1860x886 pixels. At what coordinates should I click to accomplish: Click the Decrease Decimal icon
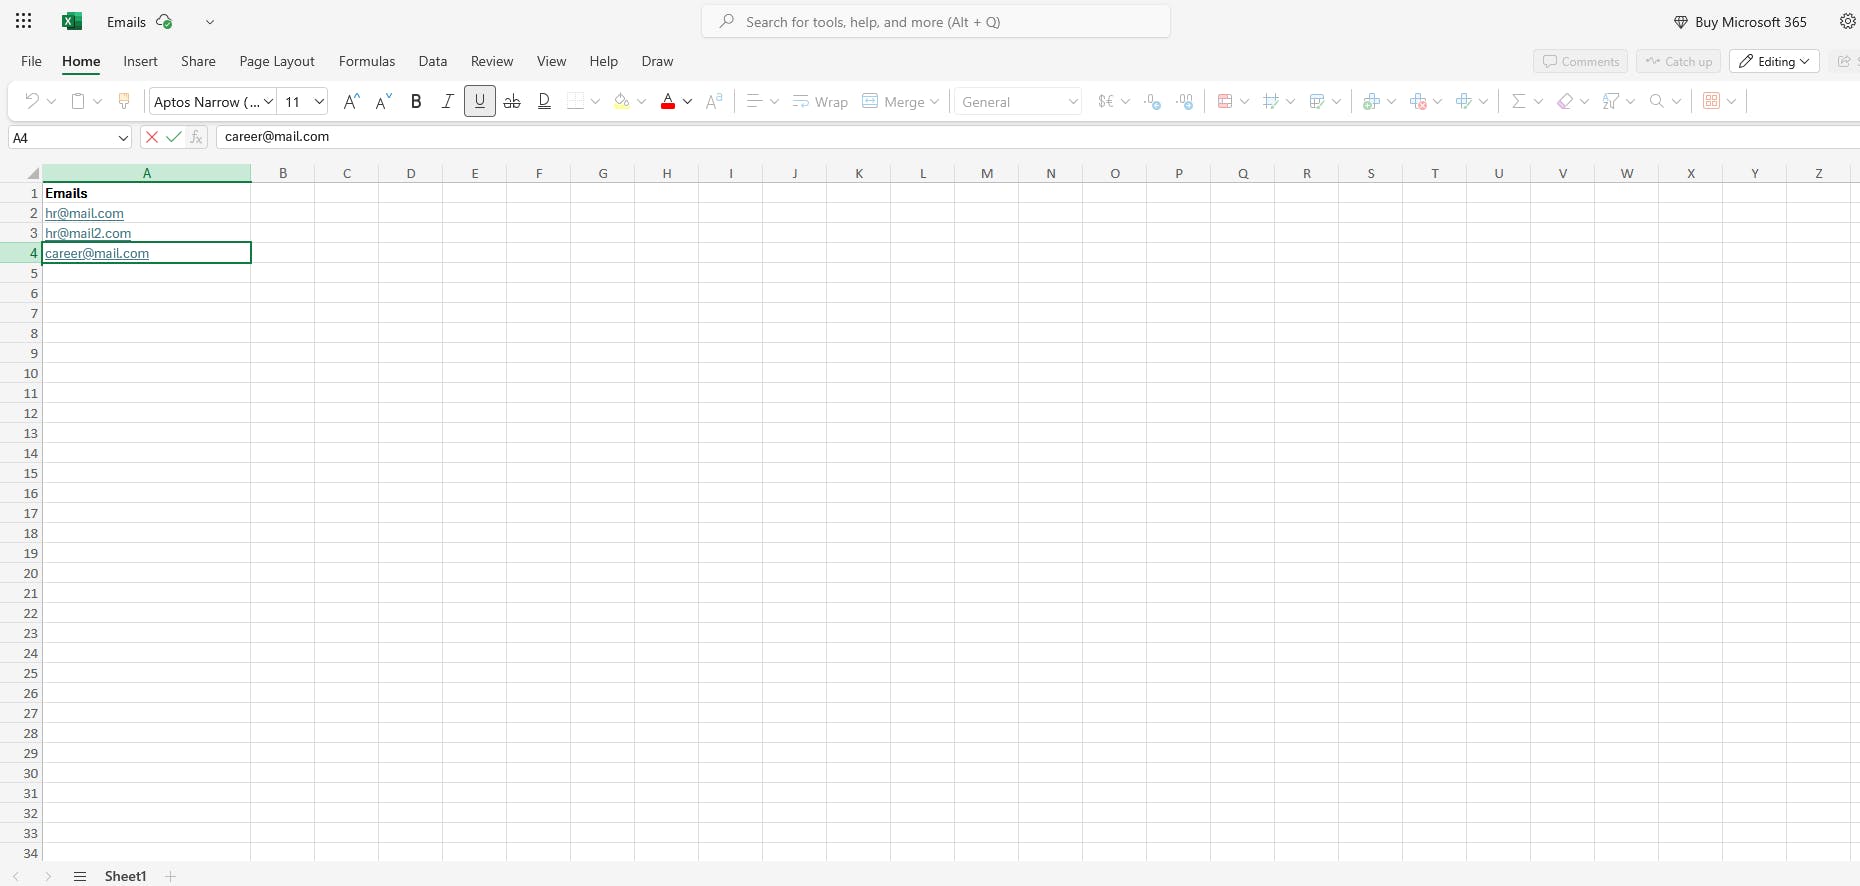[1153, 101]
